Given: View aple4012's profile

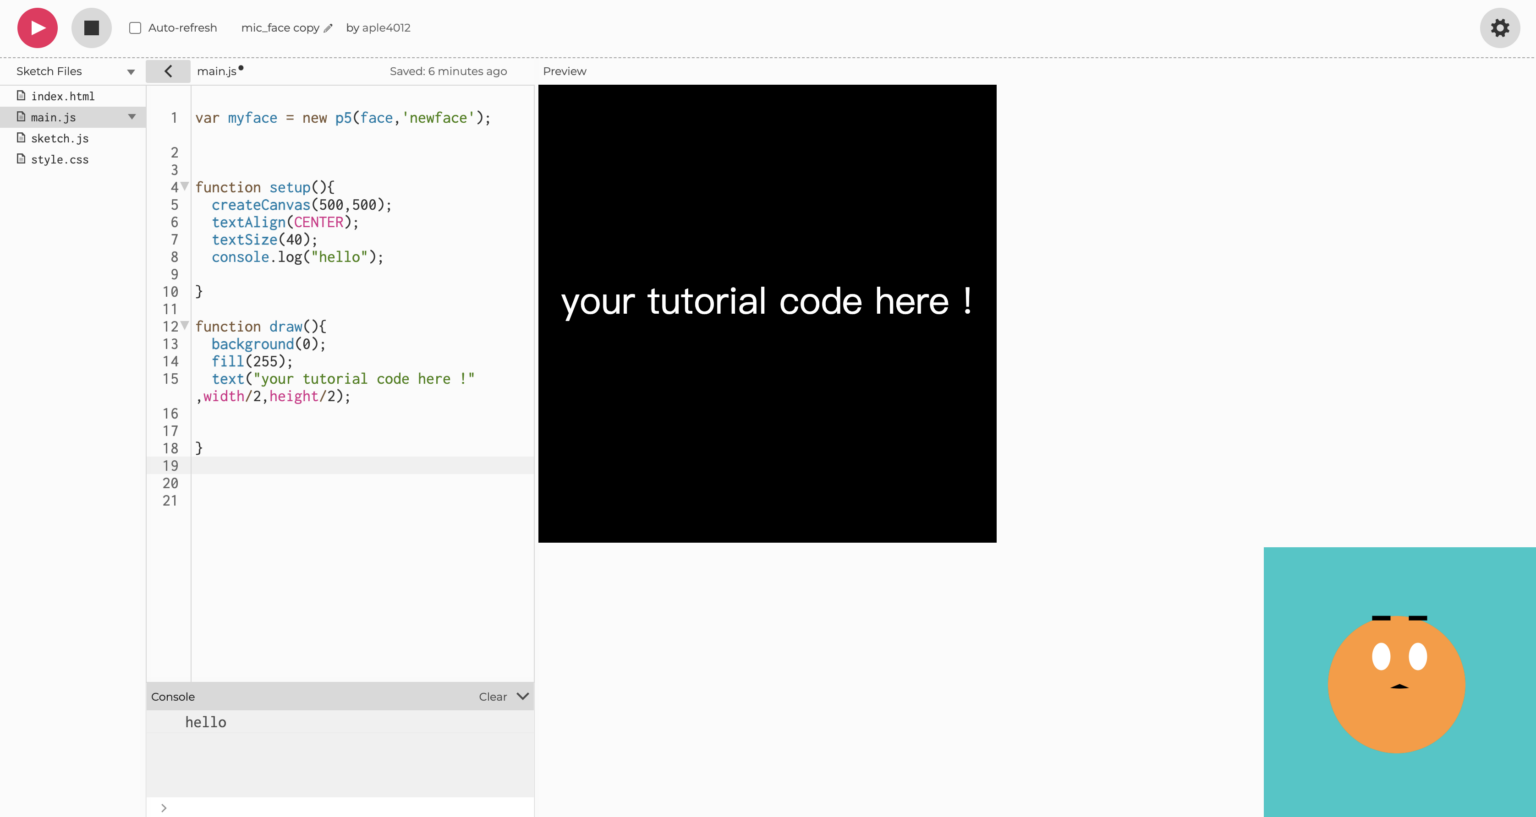Looking at the screenshot, I should 386,28.
